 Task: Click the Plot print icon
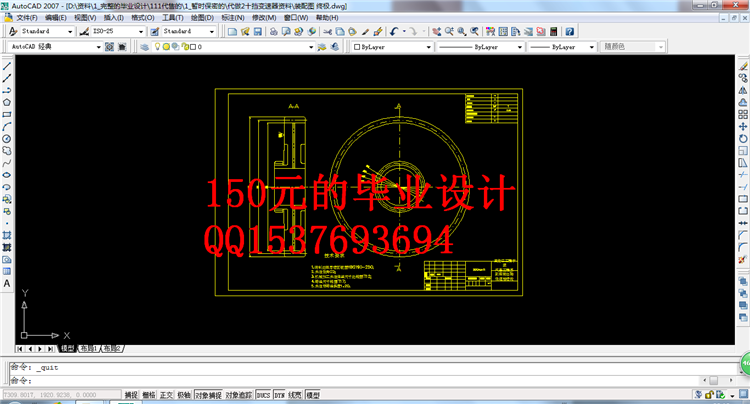coord(274,32)
